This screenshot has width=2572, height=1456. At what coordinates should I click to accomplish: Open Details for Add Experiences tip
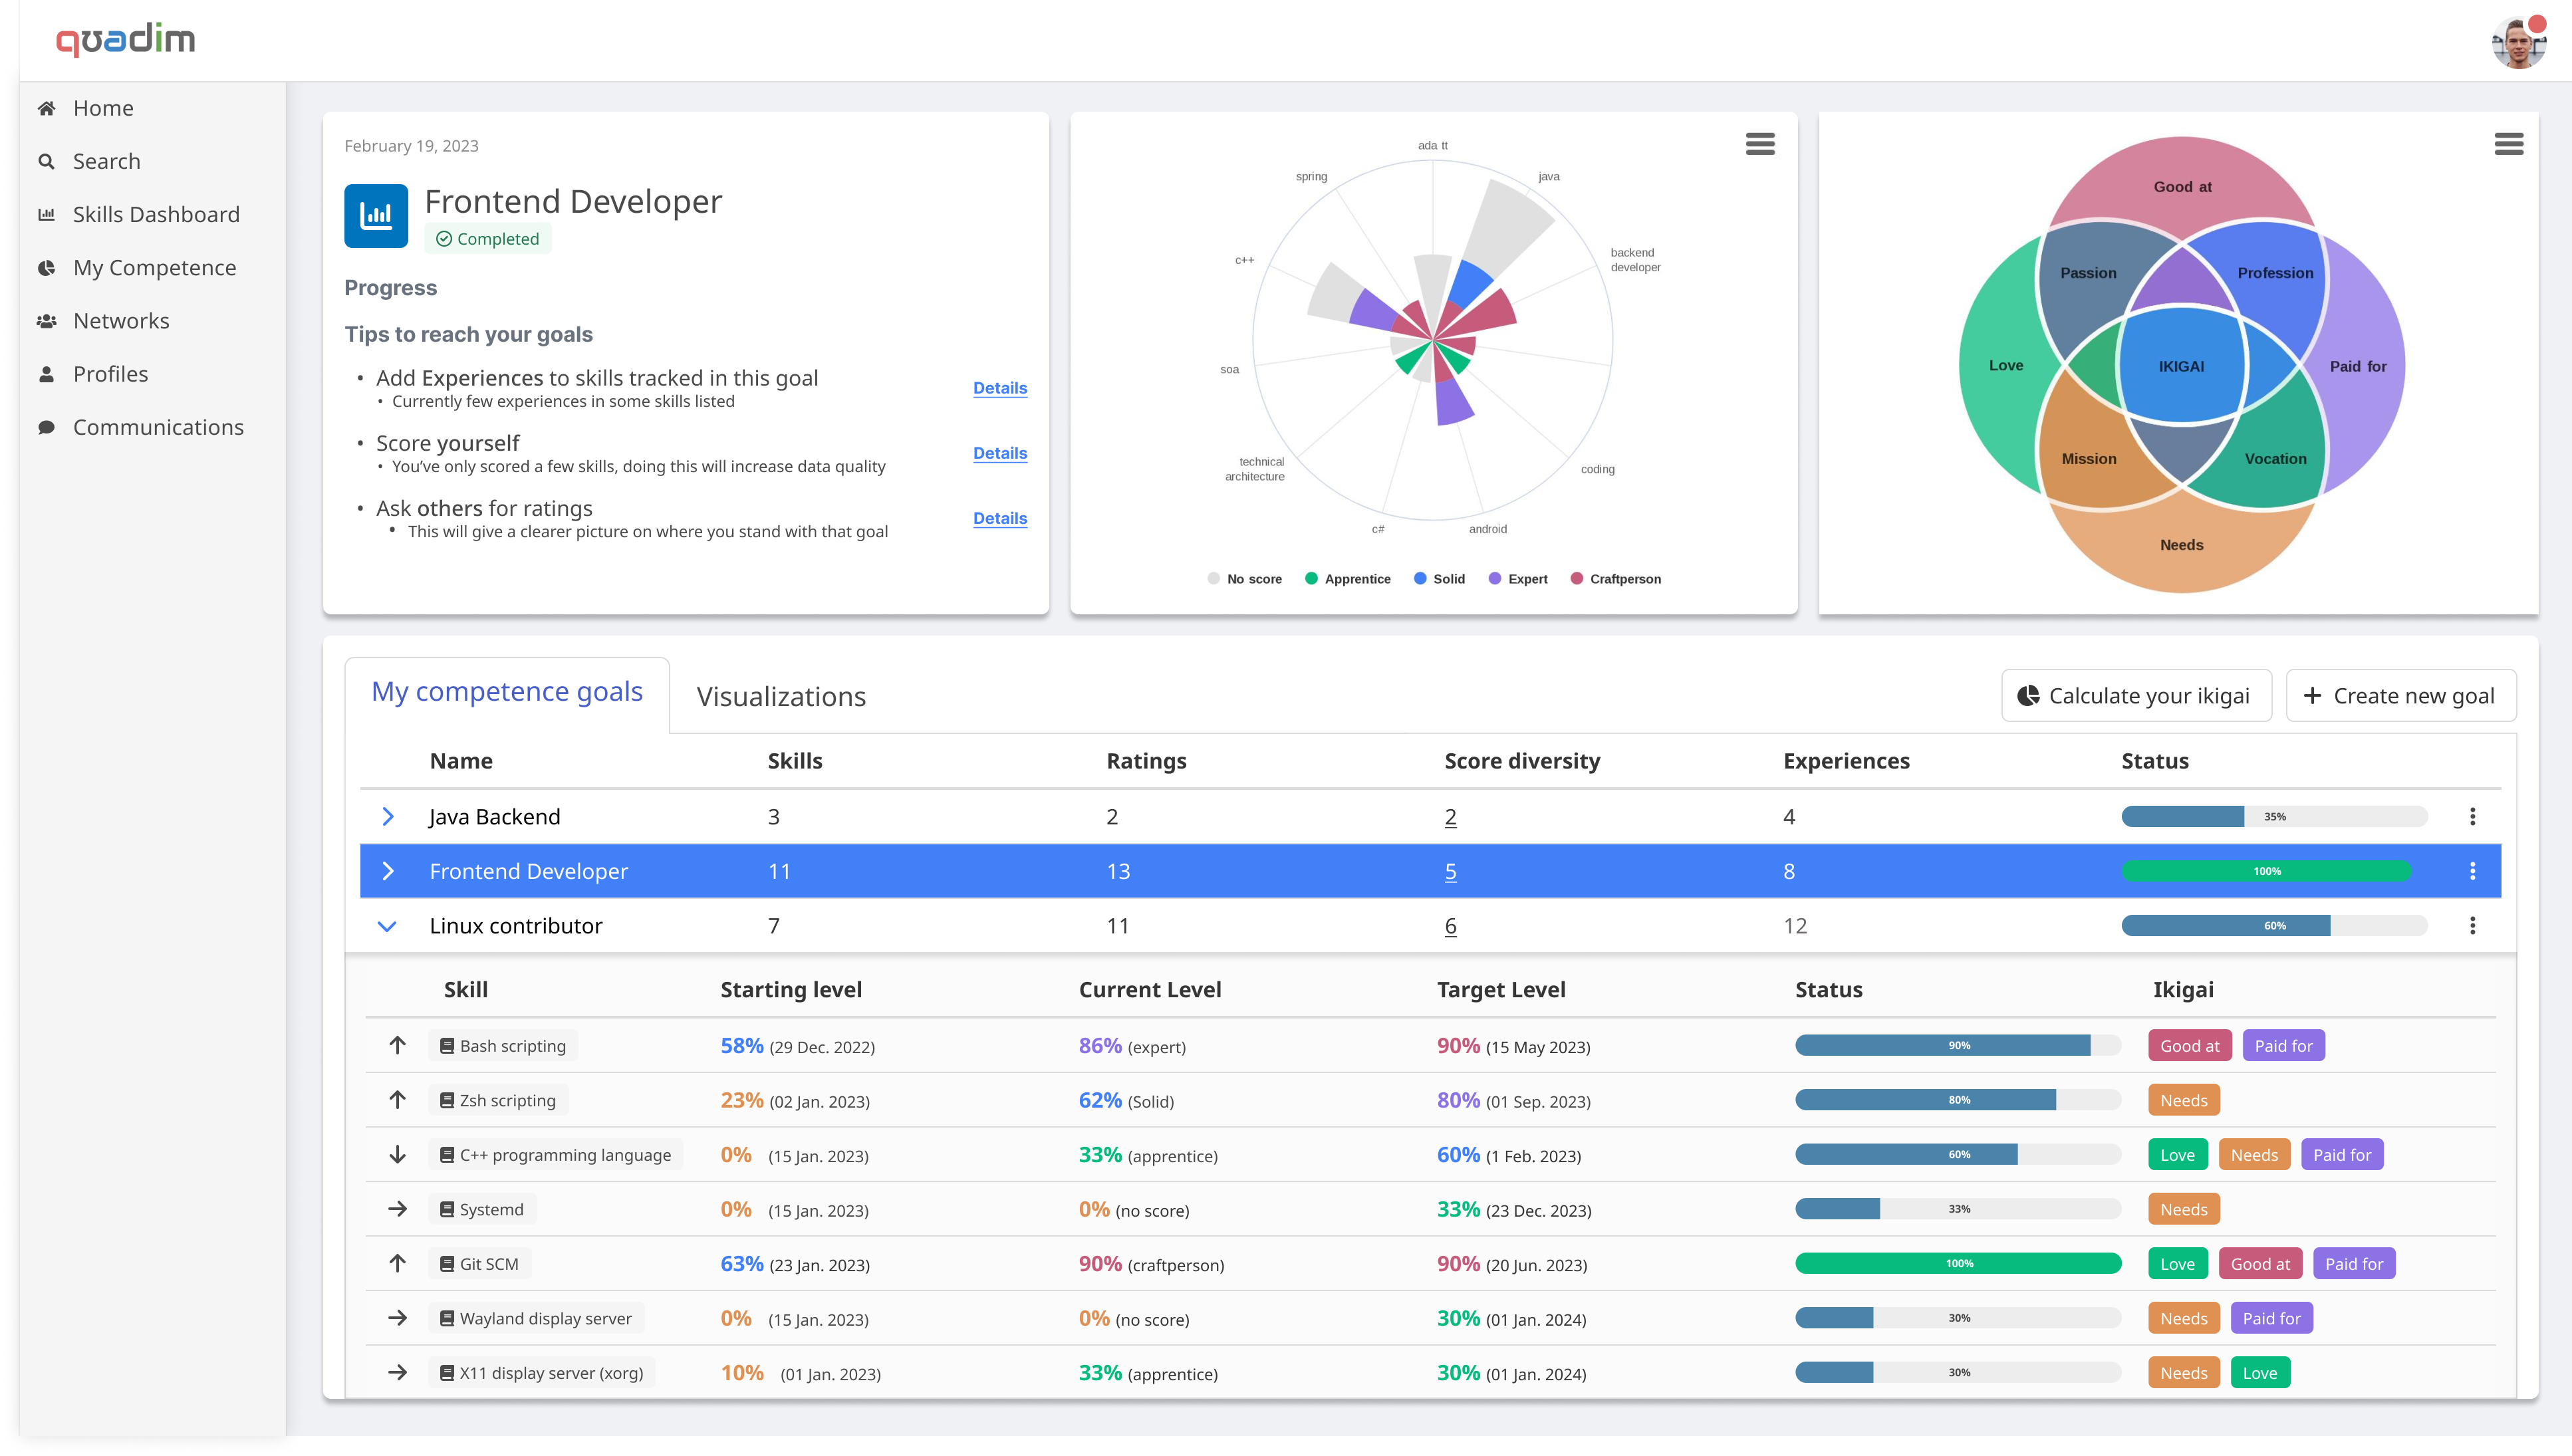1000,388
